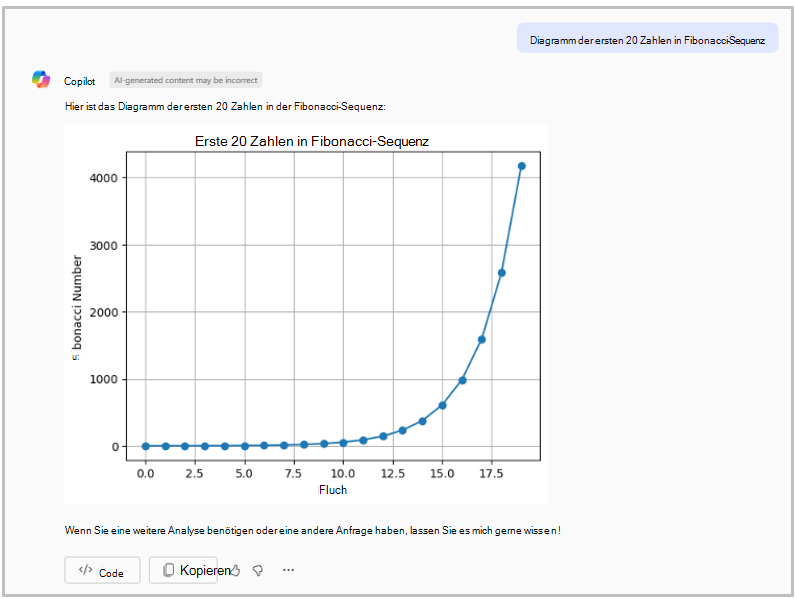The width and height of the screenshot is (795, 598).
Task: Click the user prompt bubble about Fibonacci-Sequenz
Action: click(647, 38)
